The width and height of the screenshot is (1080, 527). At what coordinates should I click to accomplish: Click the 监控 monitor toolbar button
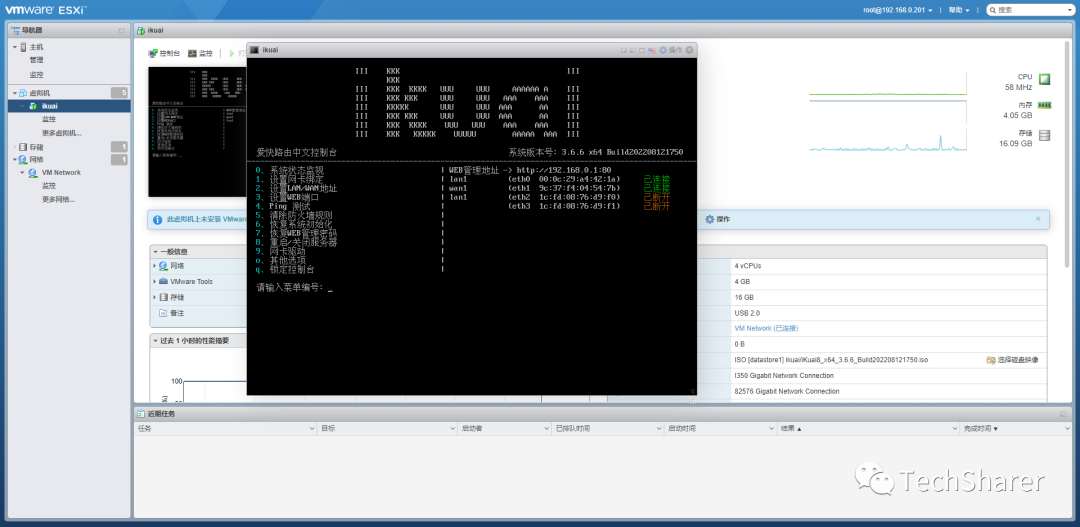(x=200, y=53)
